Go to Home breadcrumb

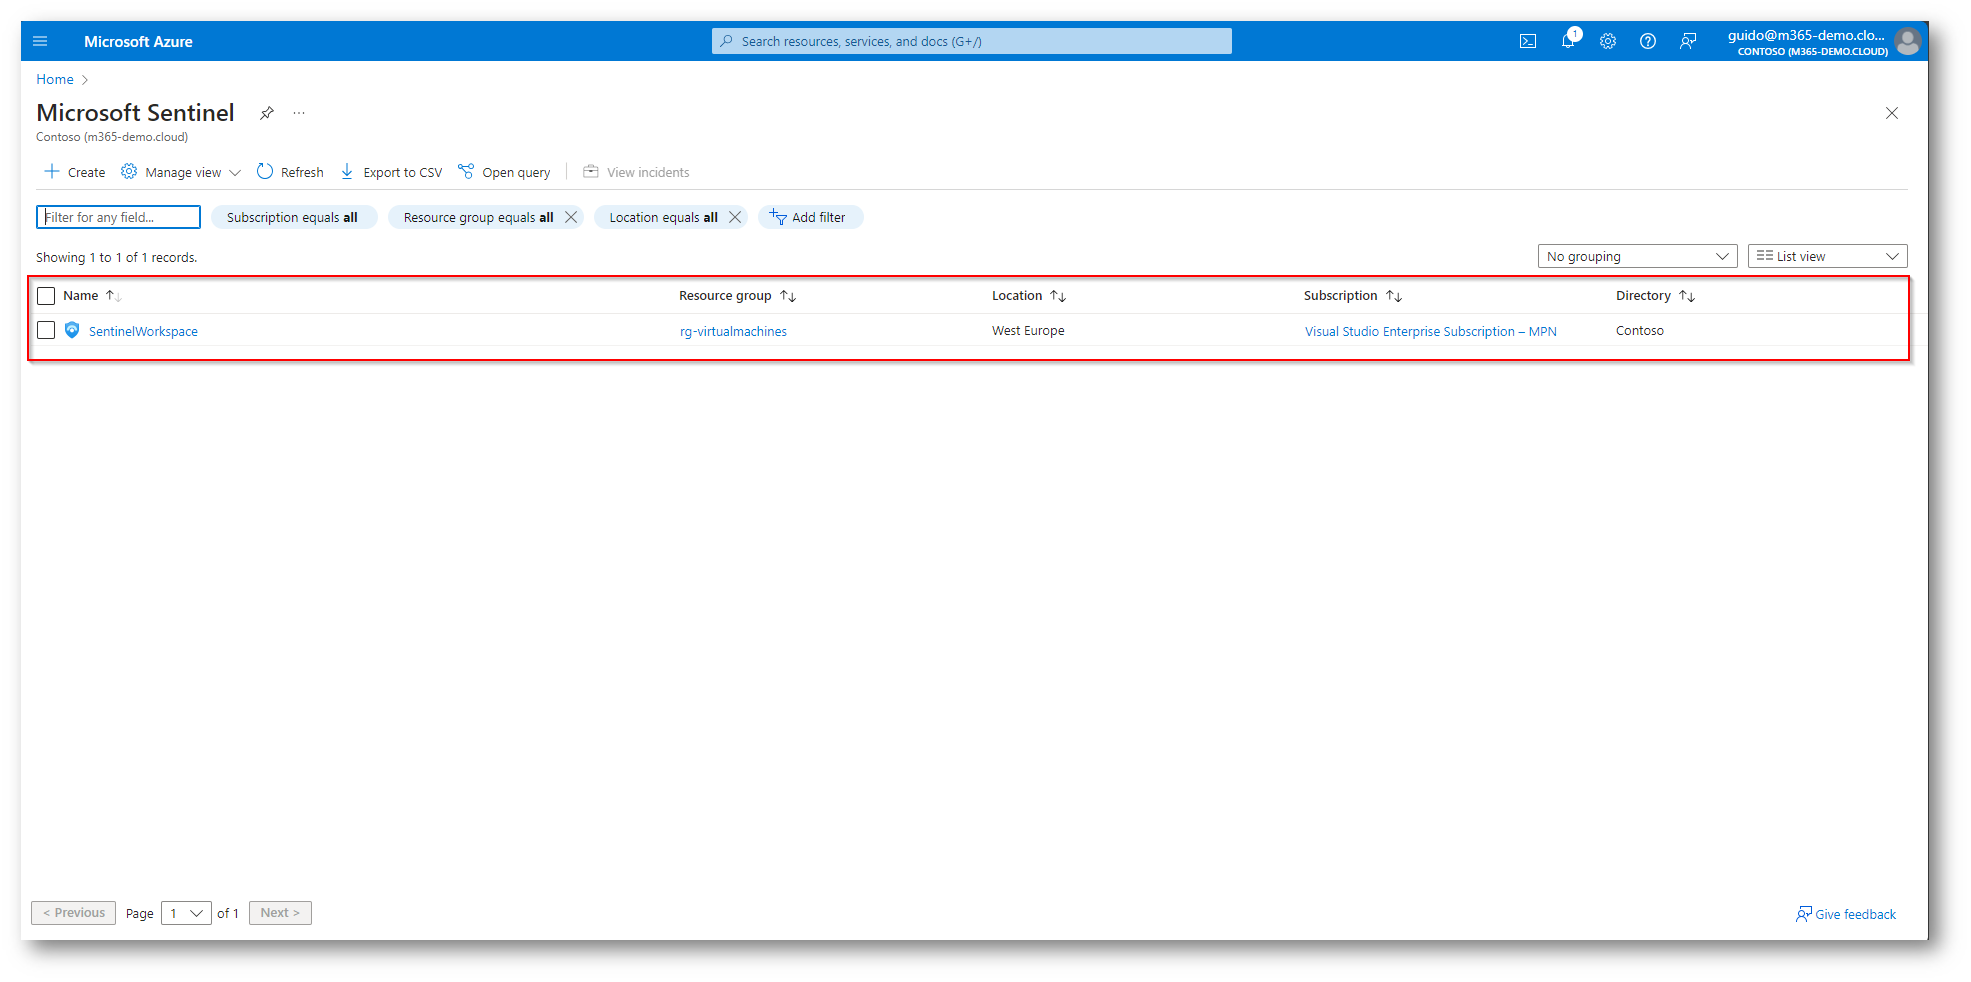pyautogui.click(x=55, y=79)
